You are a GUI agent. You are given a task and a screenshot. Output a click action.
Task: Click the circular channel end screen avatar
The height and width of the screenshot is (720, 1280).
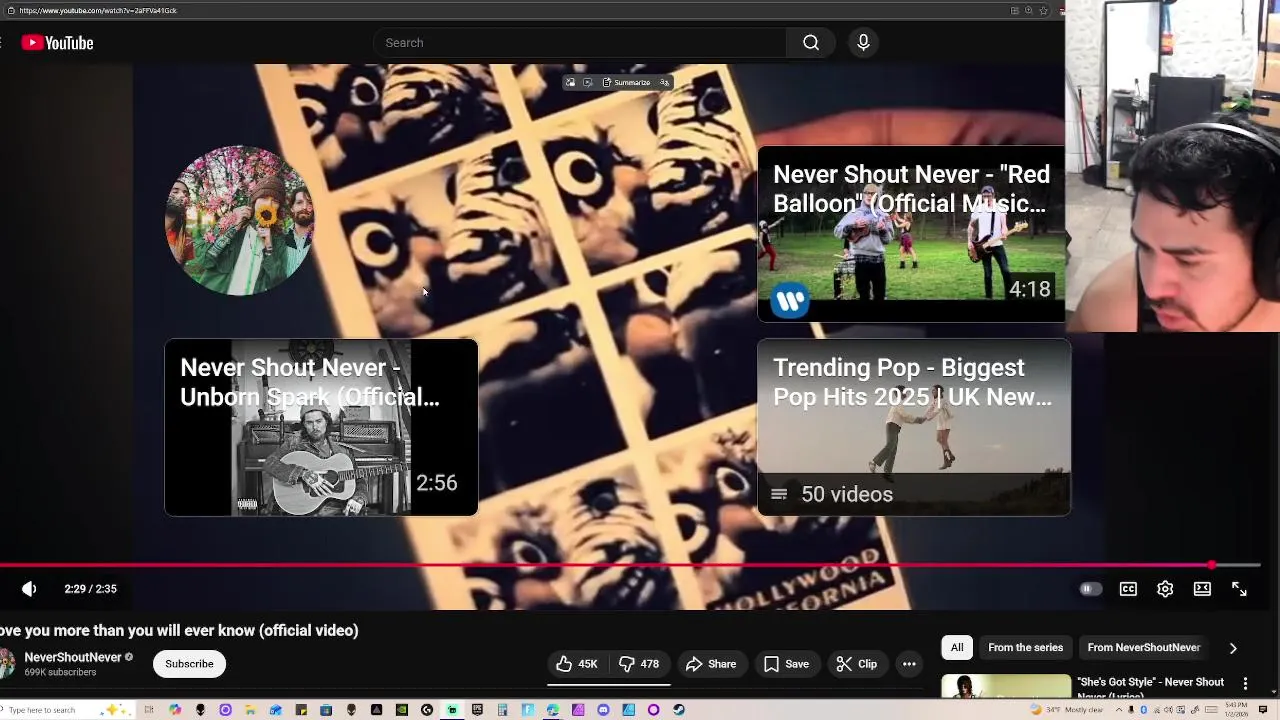[239, 221]
